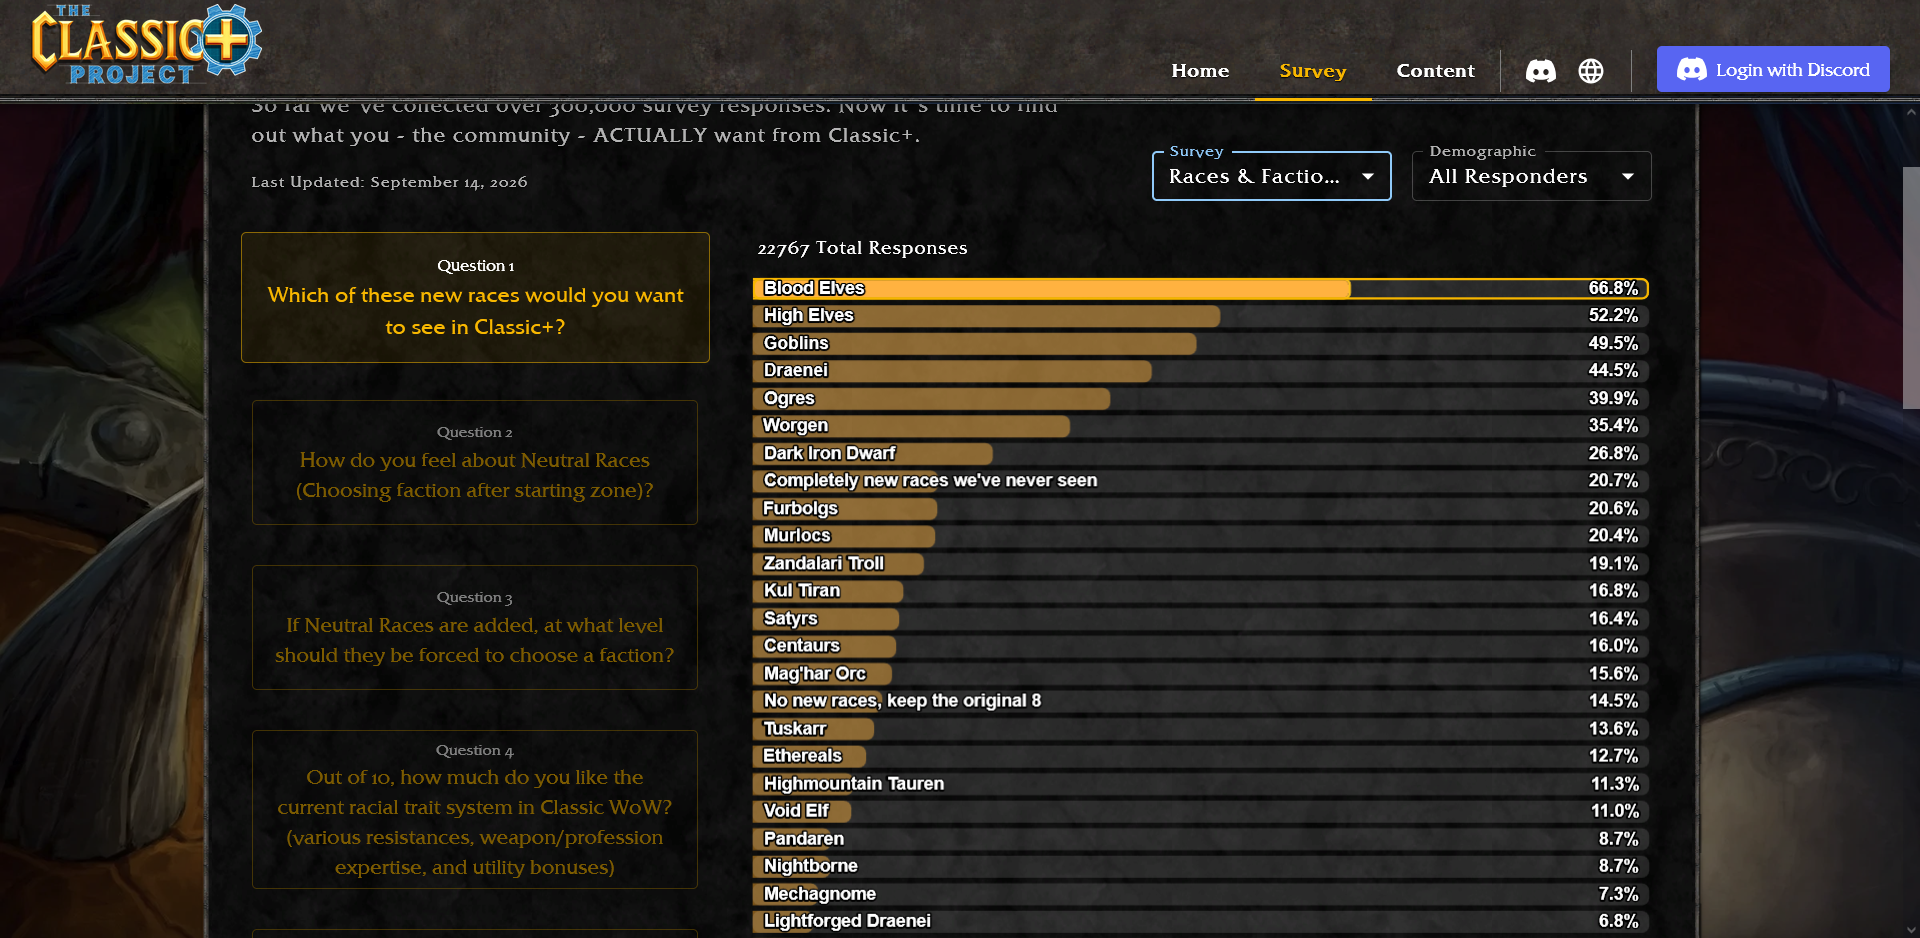Select Question 2 about Neutral Races
The image size is (1920, 938).
point(475,462)
